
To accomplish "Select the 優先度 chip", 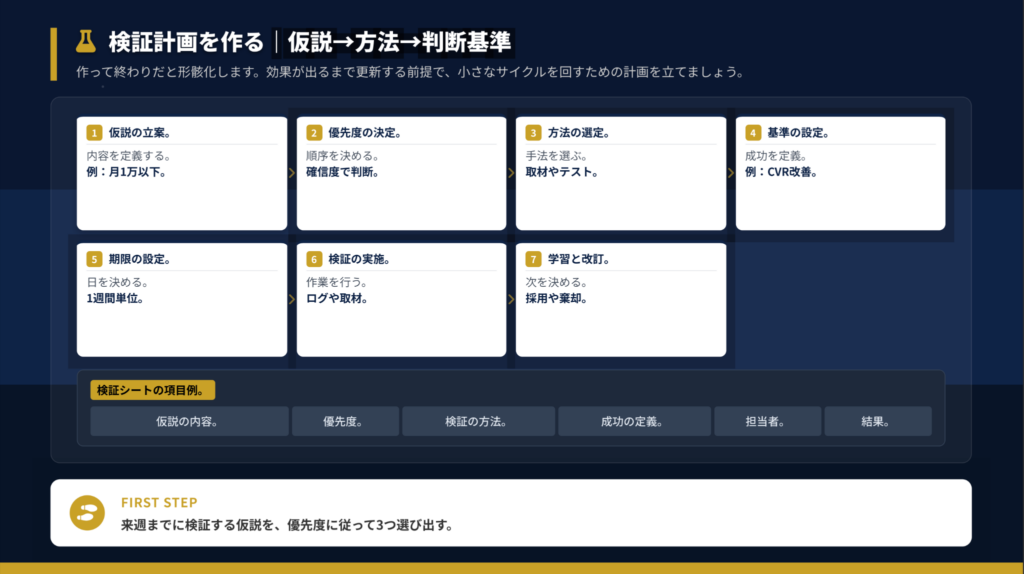I will [x=345, y=421].
